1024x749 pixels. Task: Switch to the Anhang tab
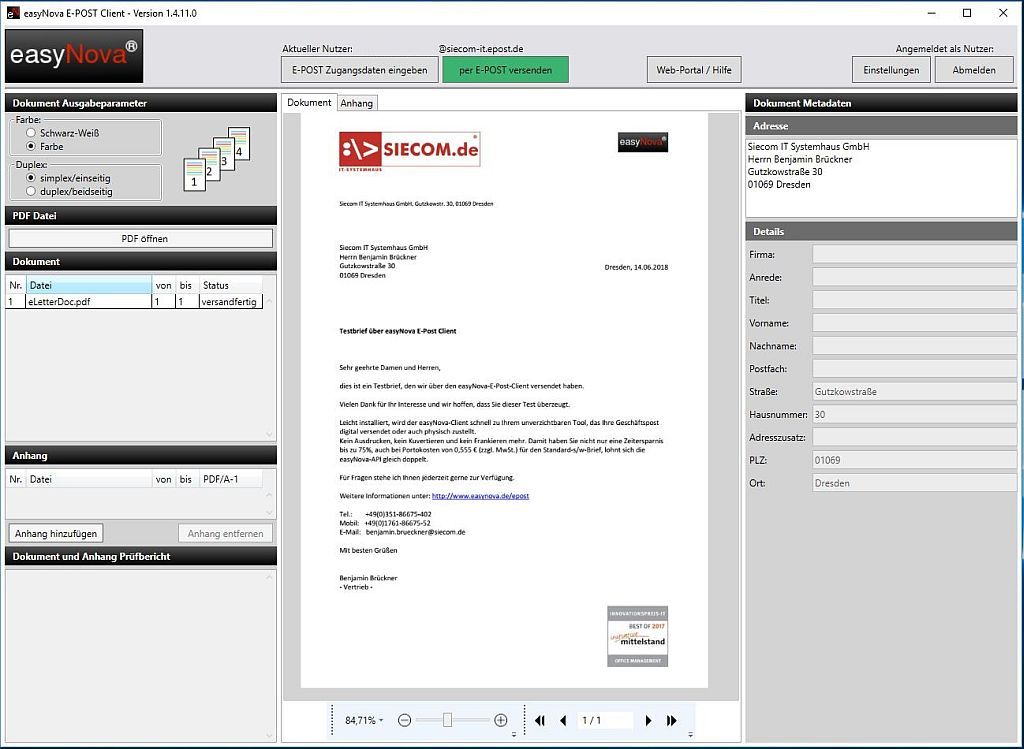click(357, 103)
